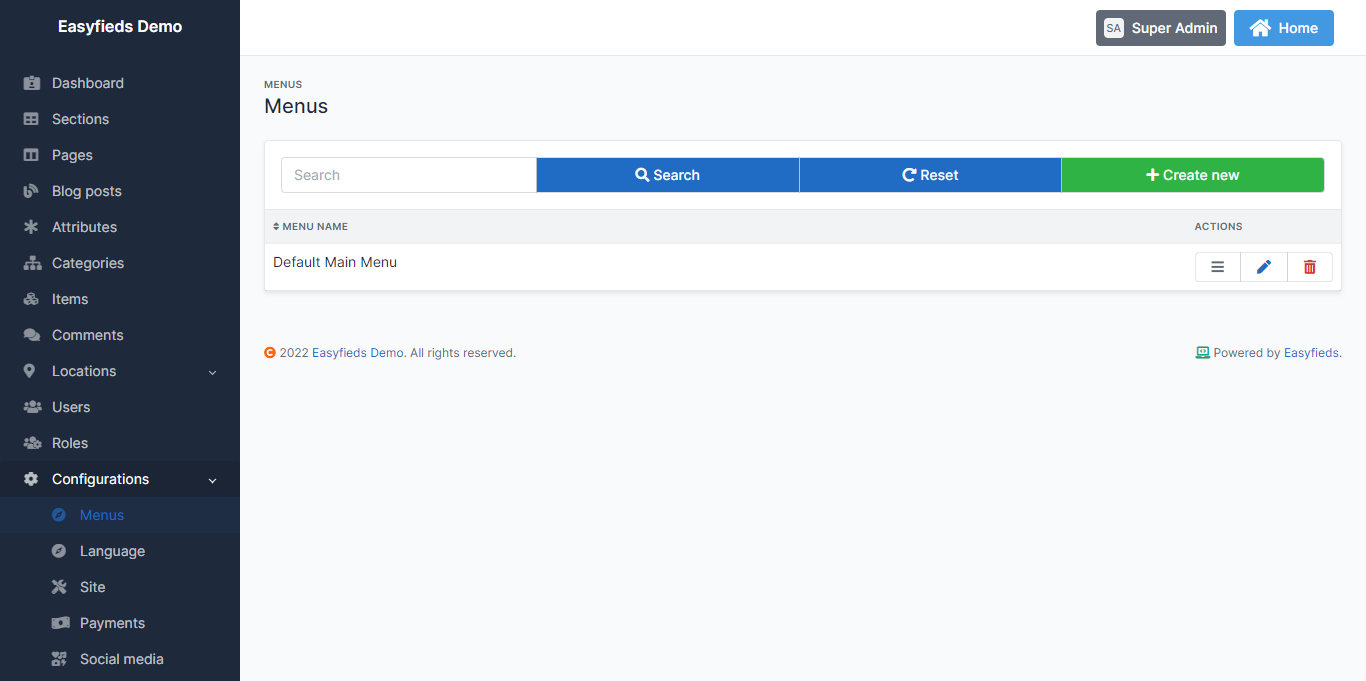1366x681 pixels.
Task: Open the Dashboard menu item
Action: point(120,83)
